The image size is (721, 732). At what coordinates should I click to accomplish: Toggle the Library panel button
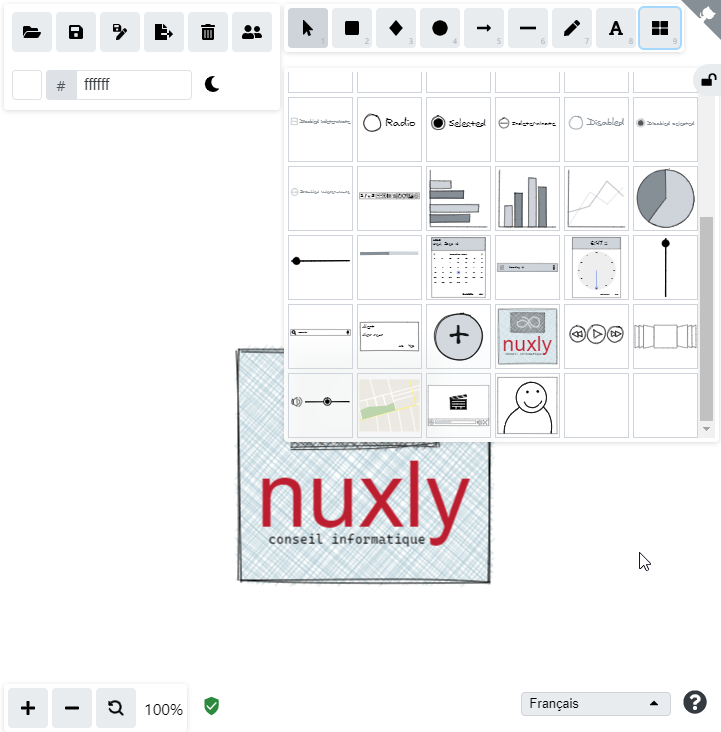click(660, 28)
